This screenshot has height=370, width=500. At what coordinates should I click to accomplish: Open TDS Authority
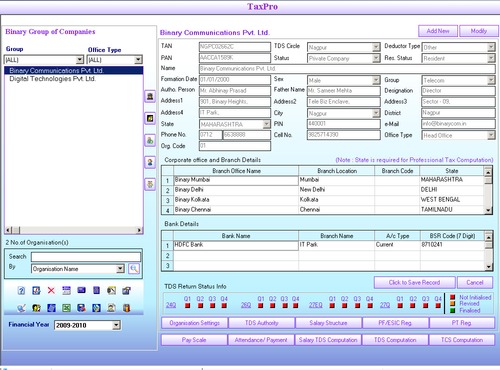coord(262,323)
